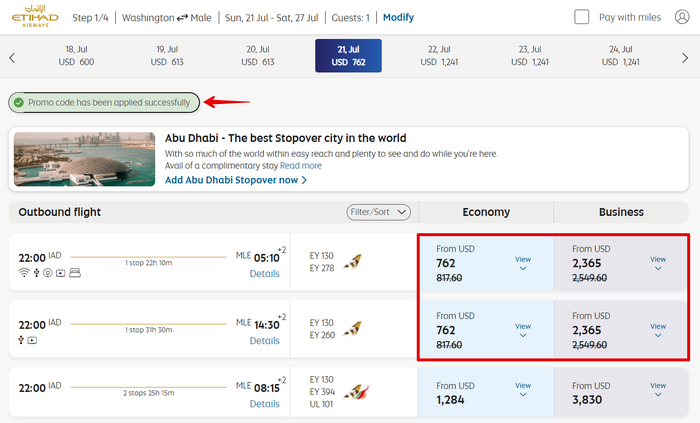700x423 pixels.
Task: Expand Economy View for the 05:10 arrival flight
Action: 523,263
